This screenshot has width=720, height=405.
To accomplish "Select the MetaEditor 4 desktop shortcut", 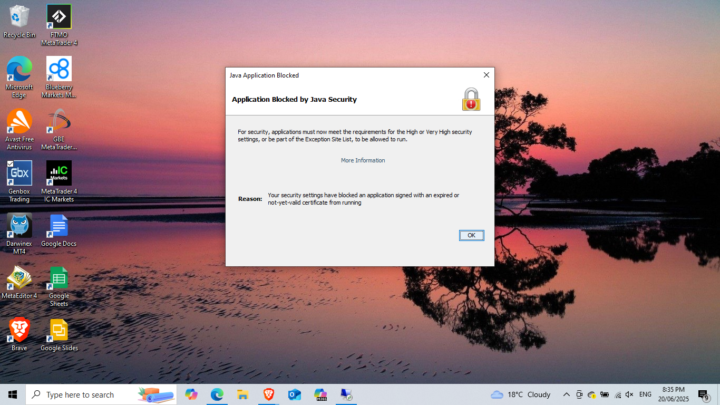I will pos(19,282).
